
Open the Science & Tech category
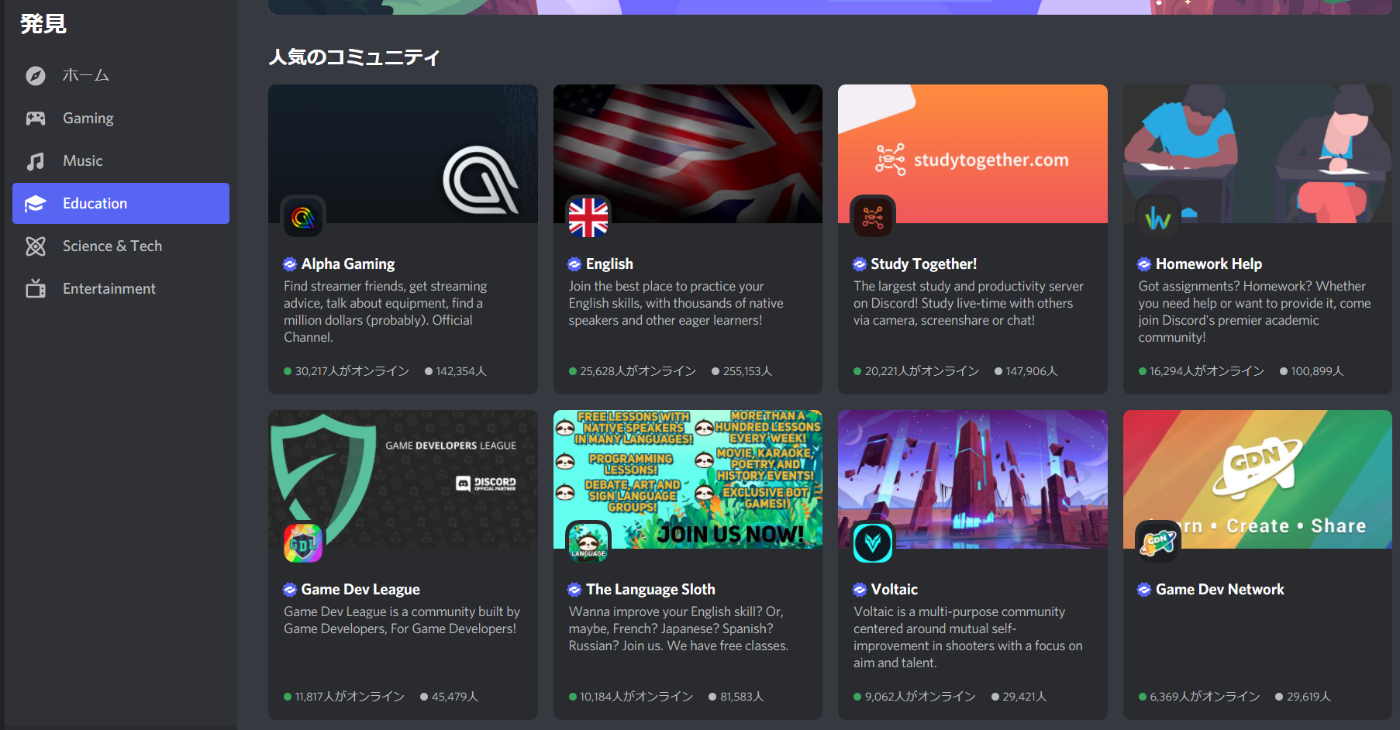point(121,246)
